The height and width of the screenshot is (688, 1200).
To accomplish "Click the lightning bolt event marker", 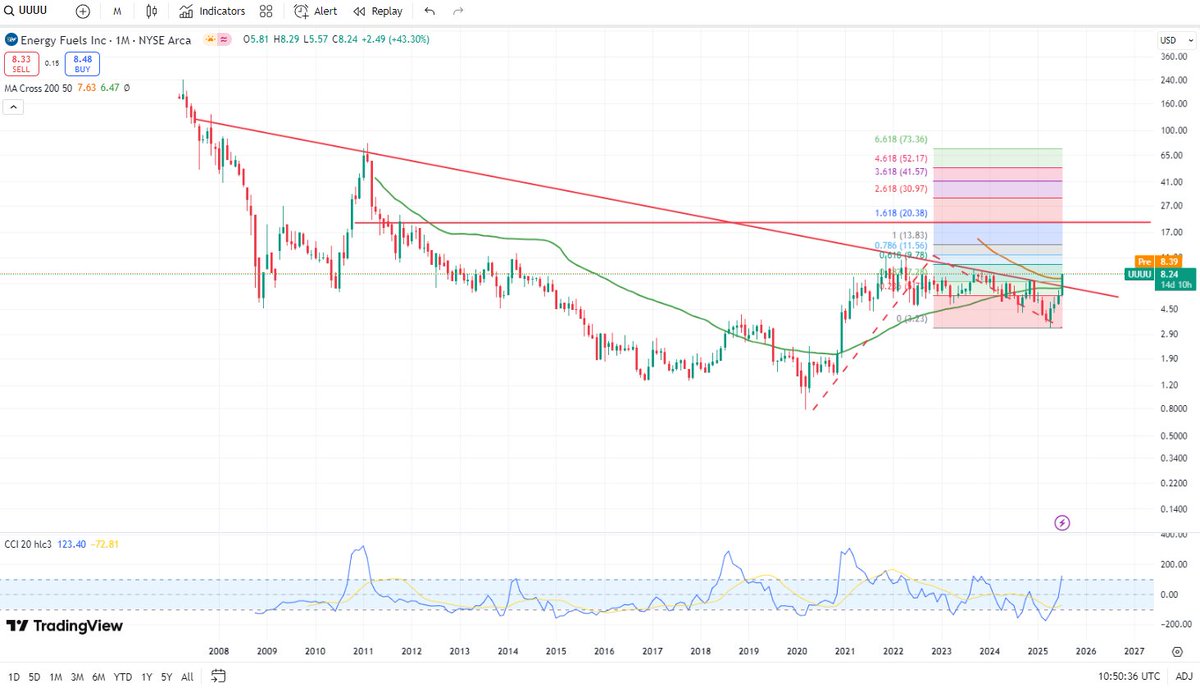I will pyautogui.click(x=1062, y=522).
